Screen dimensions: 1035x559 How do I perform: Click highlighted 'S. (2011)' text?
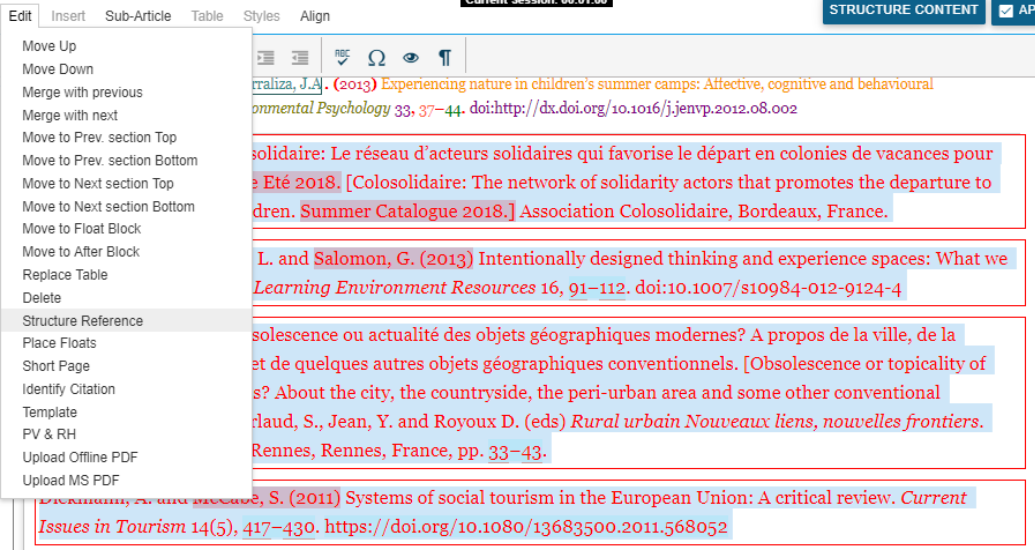click(x=304, y=498)
